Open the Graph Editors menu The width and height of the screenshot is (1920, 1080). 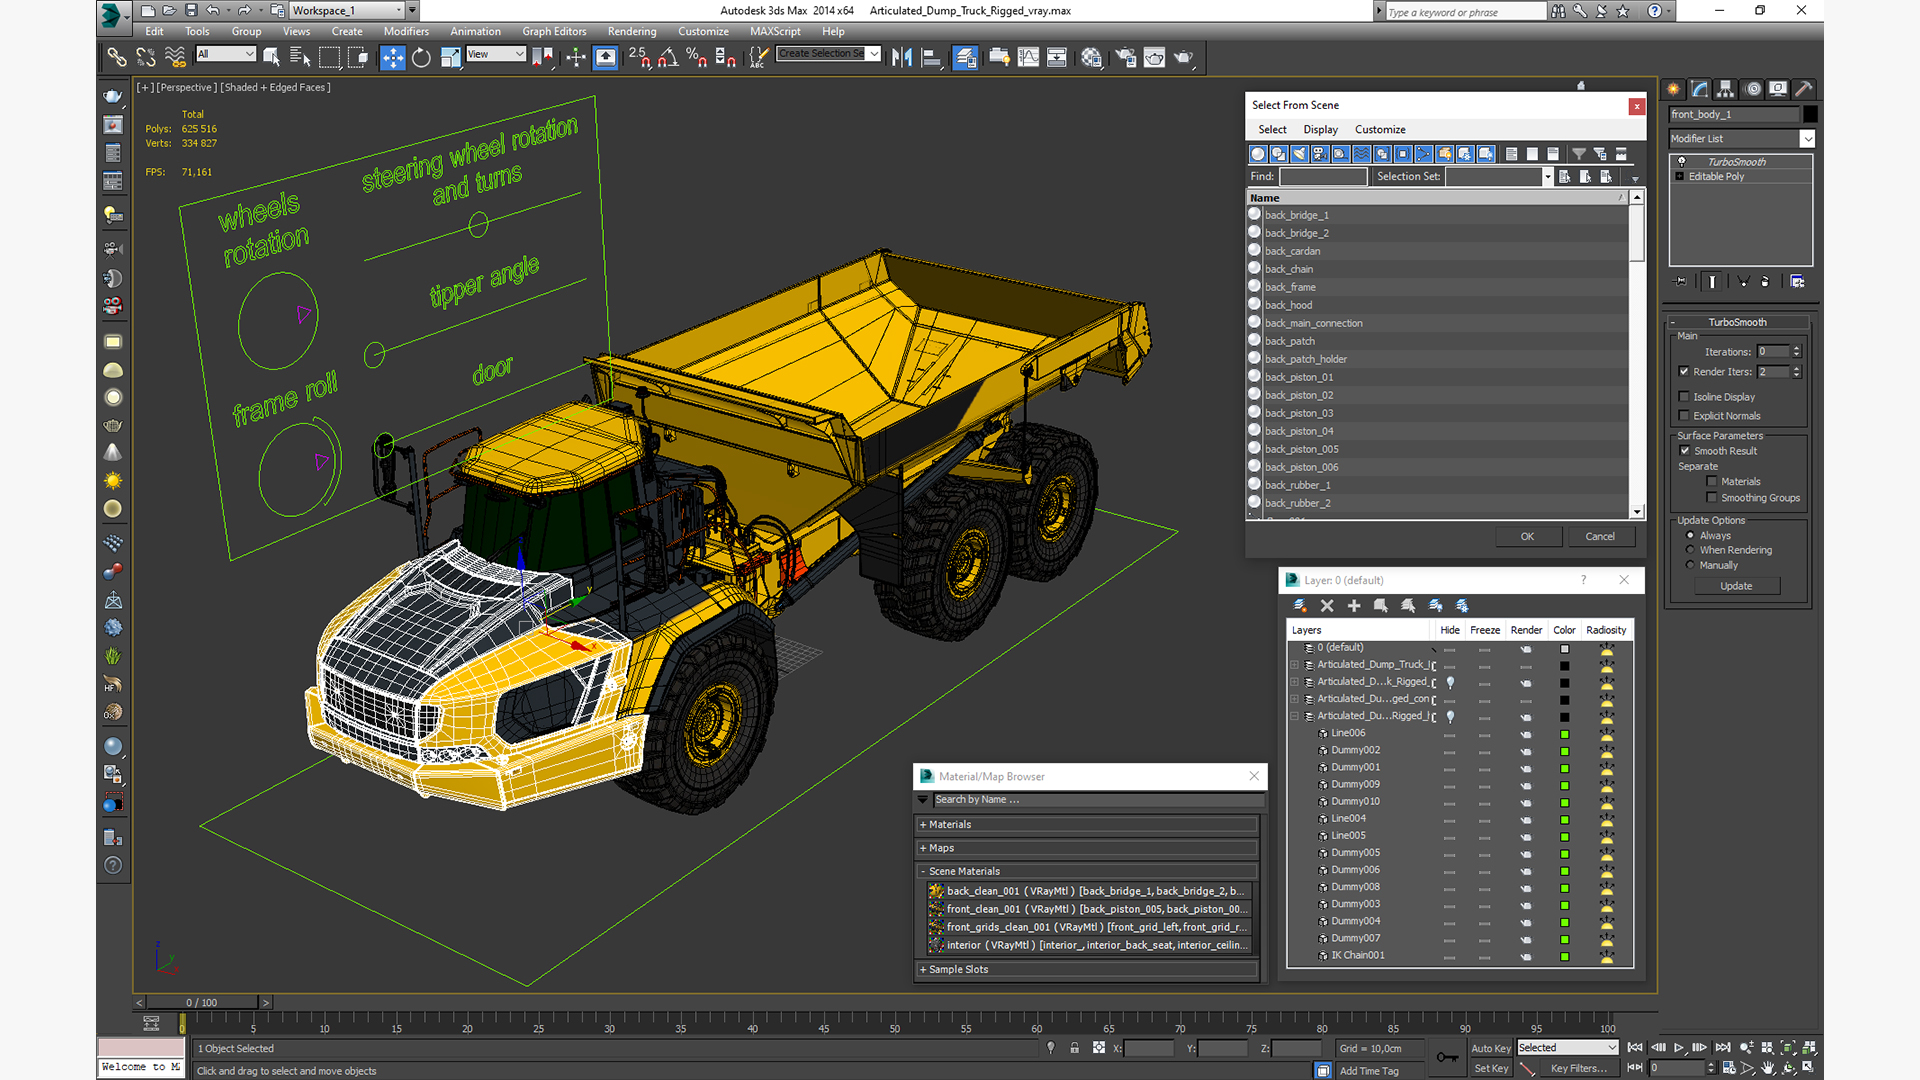pyautogui.click(x=554, y=32)
